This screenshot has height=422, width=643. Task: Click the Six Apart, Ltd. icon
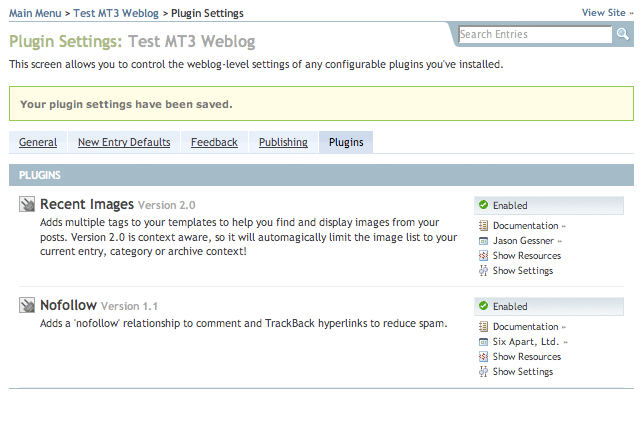(x=484, y=342)
